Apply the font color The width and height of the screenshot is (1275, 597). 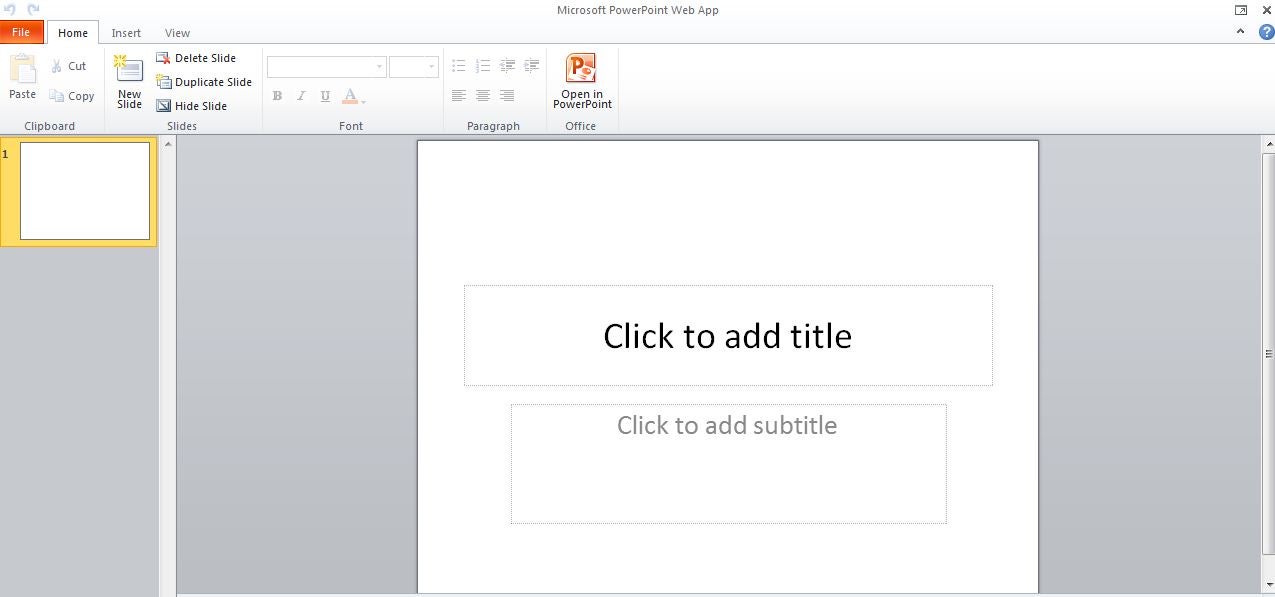351,96
